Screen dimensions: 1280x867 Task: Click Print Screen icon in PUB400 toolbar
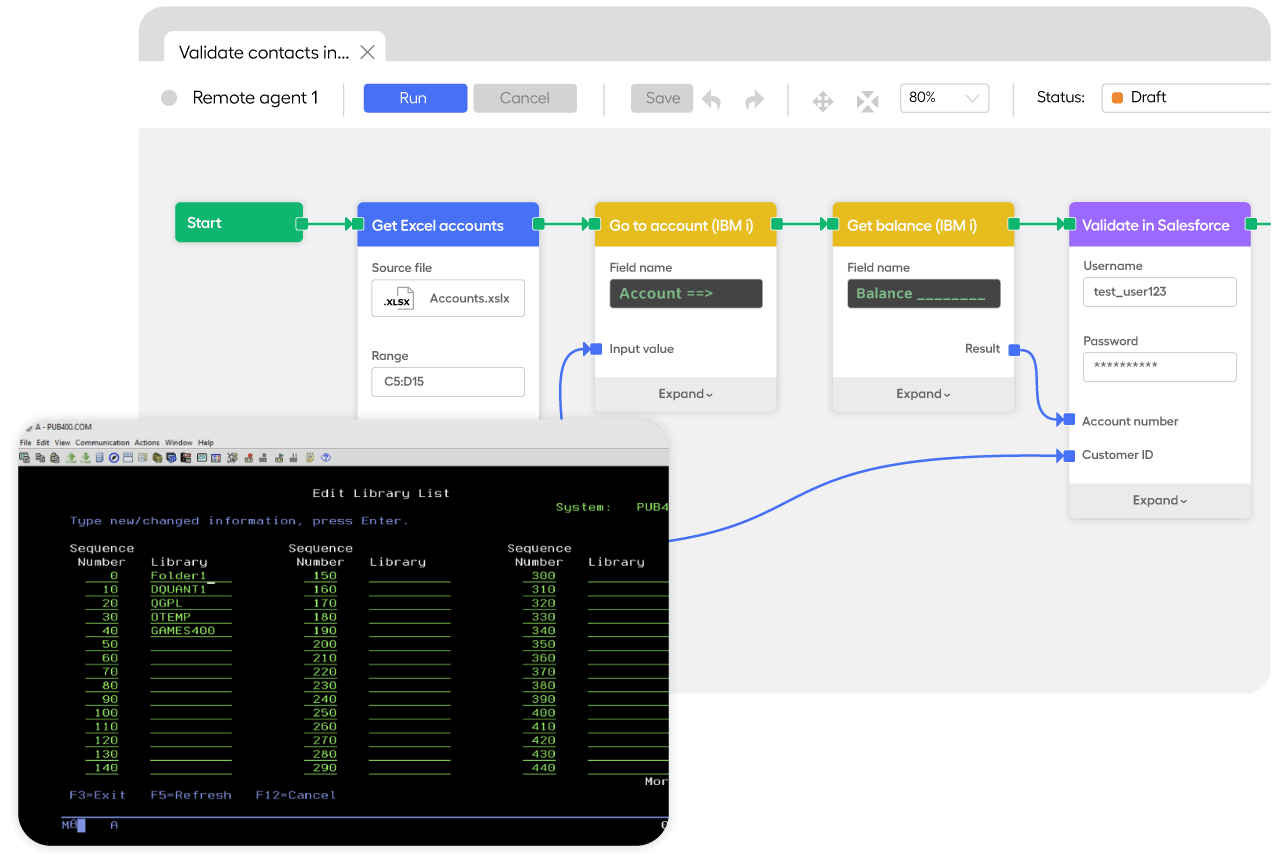point(24,458)
